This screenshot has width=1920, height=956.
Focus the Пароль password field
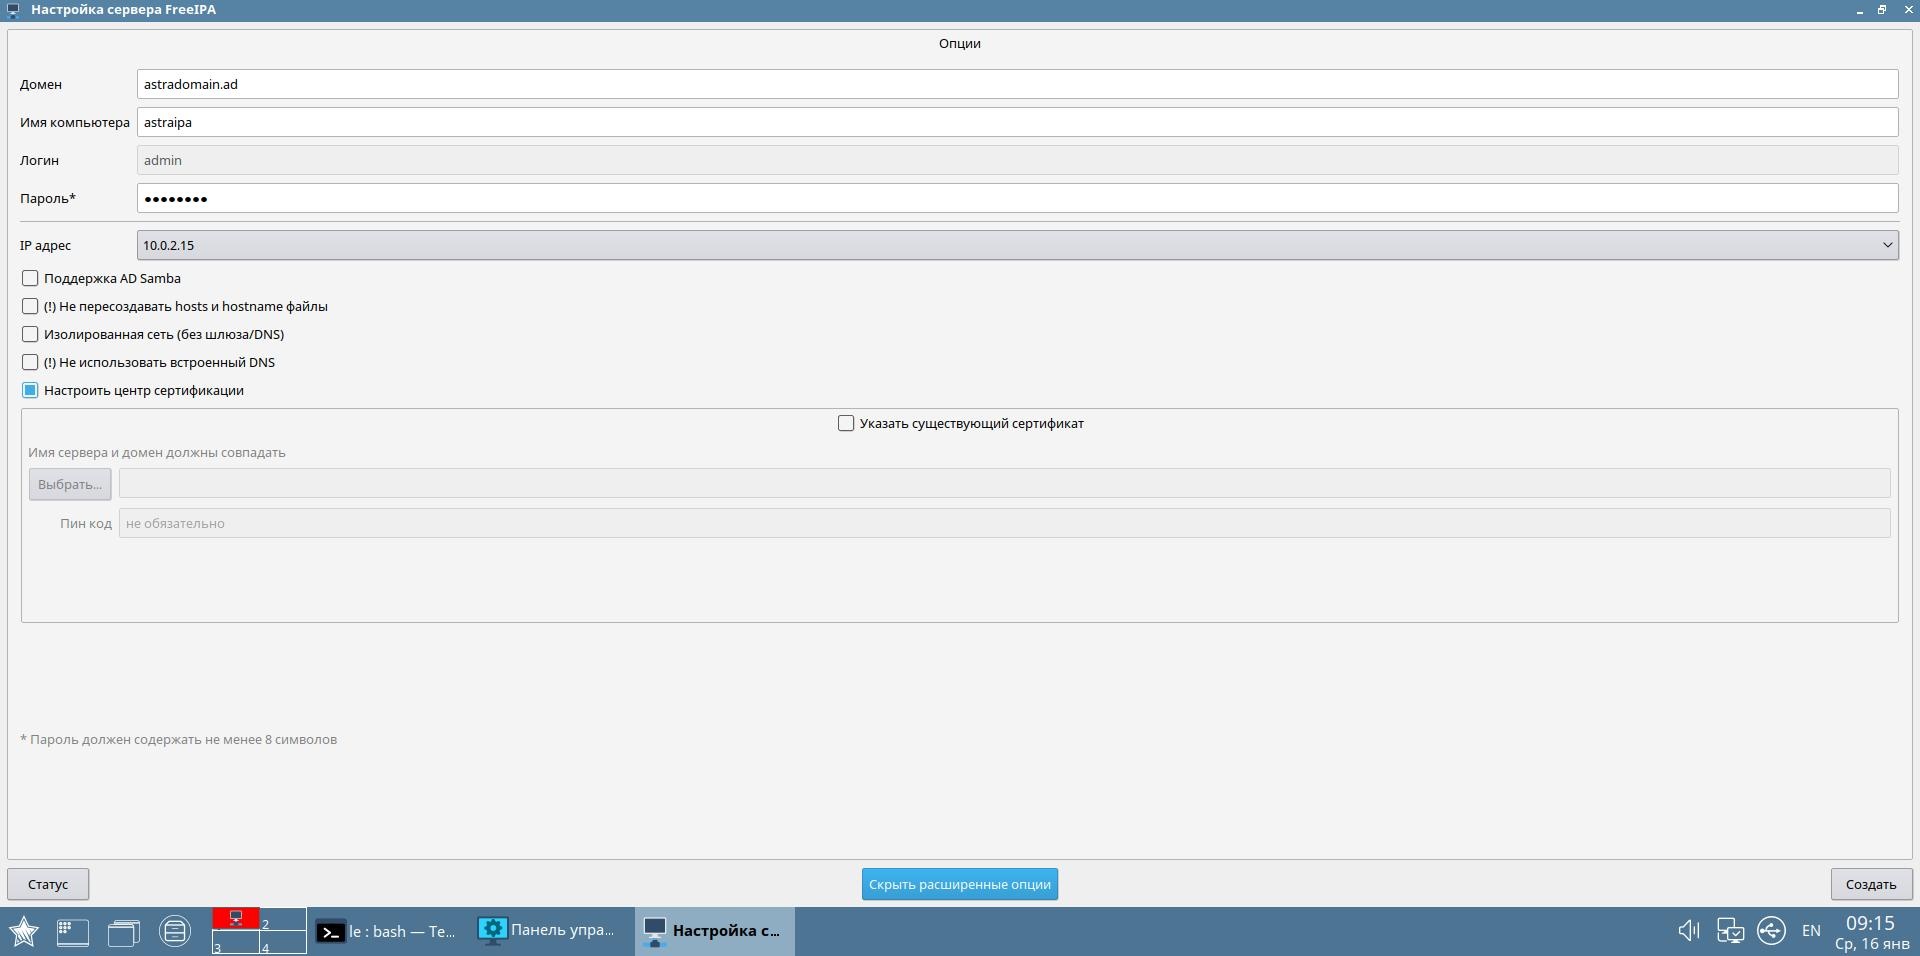pos(1017,198)
